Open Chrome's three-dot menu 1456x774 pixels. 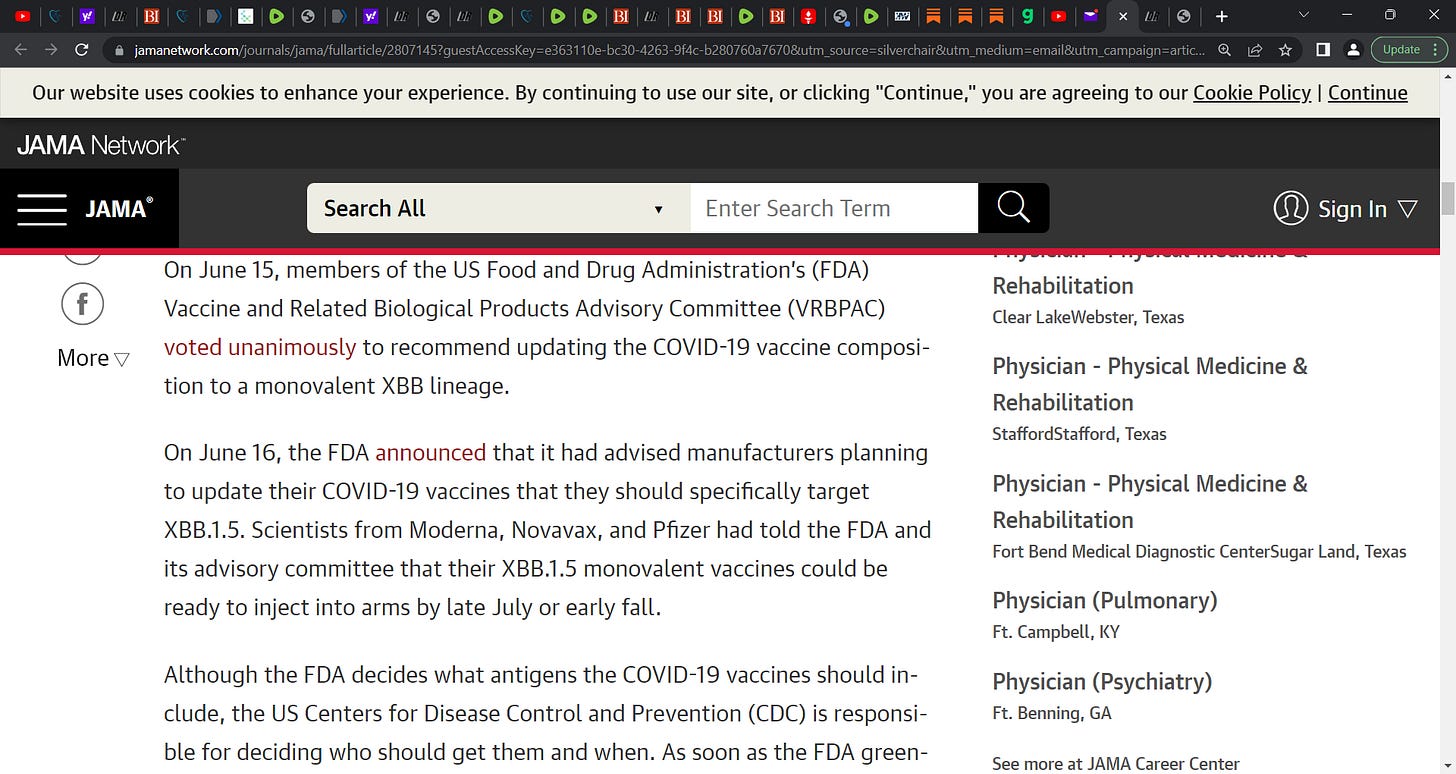1437,50
